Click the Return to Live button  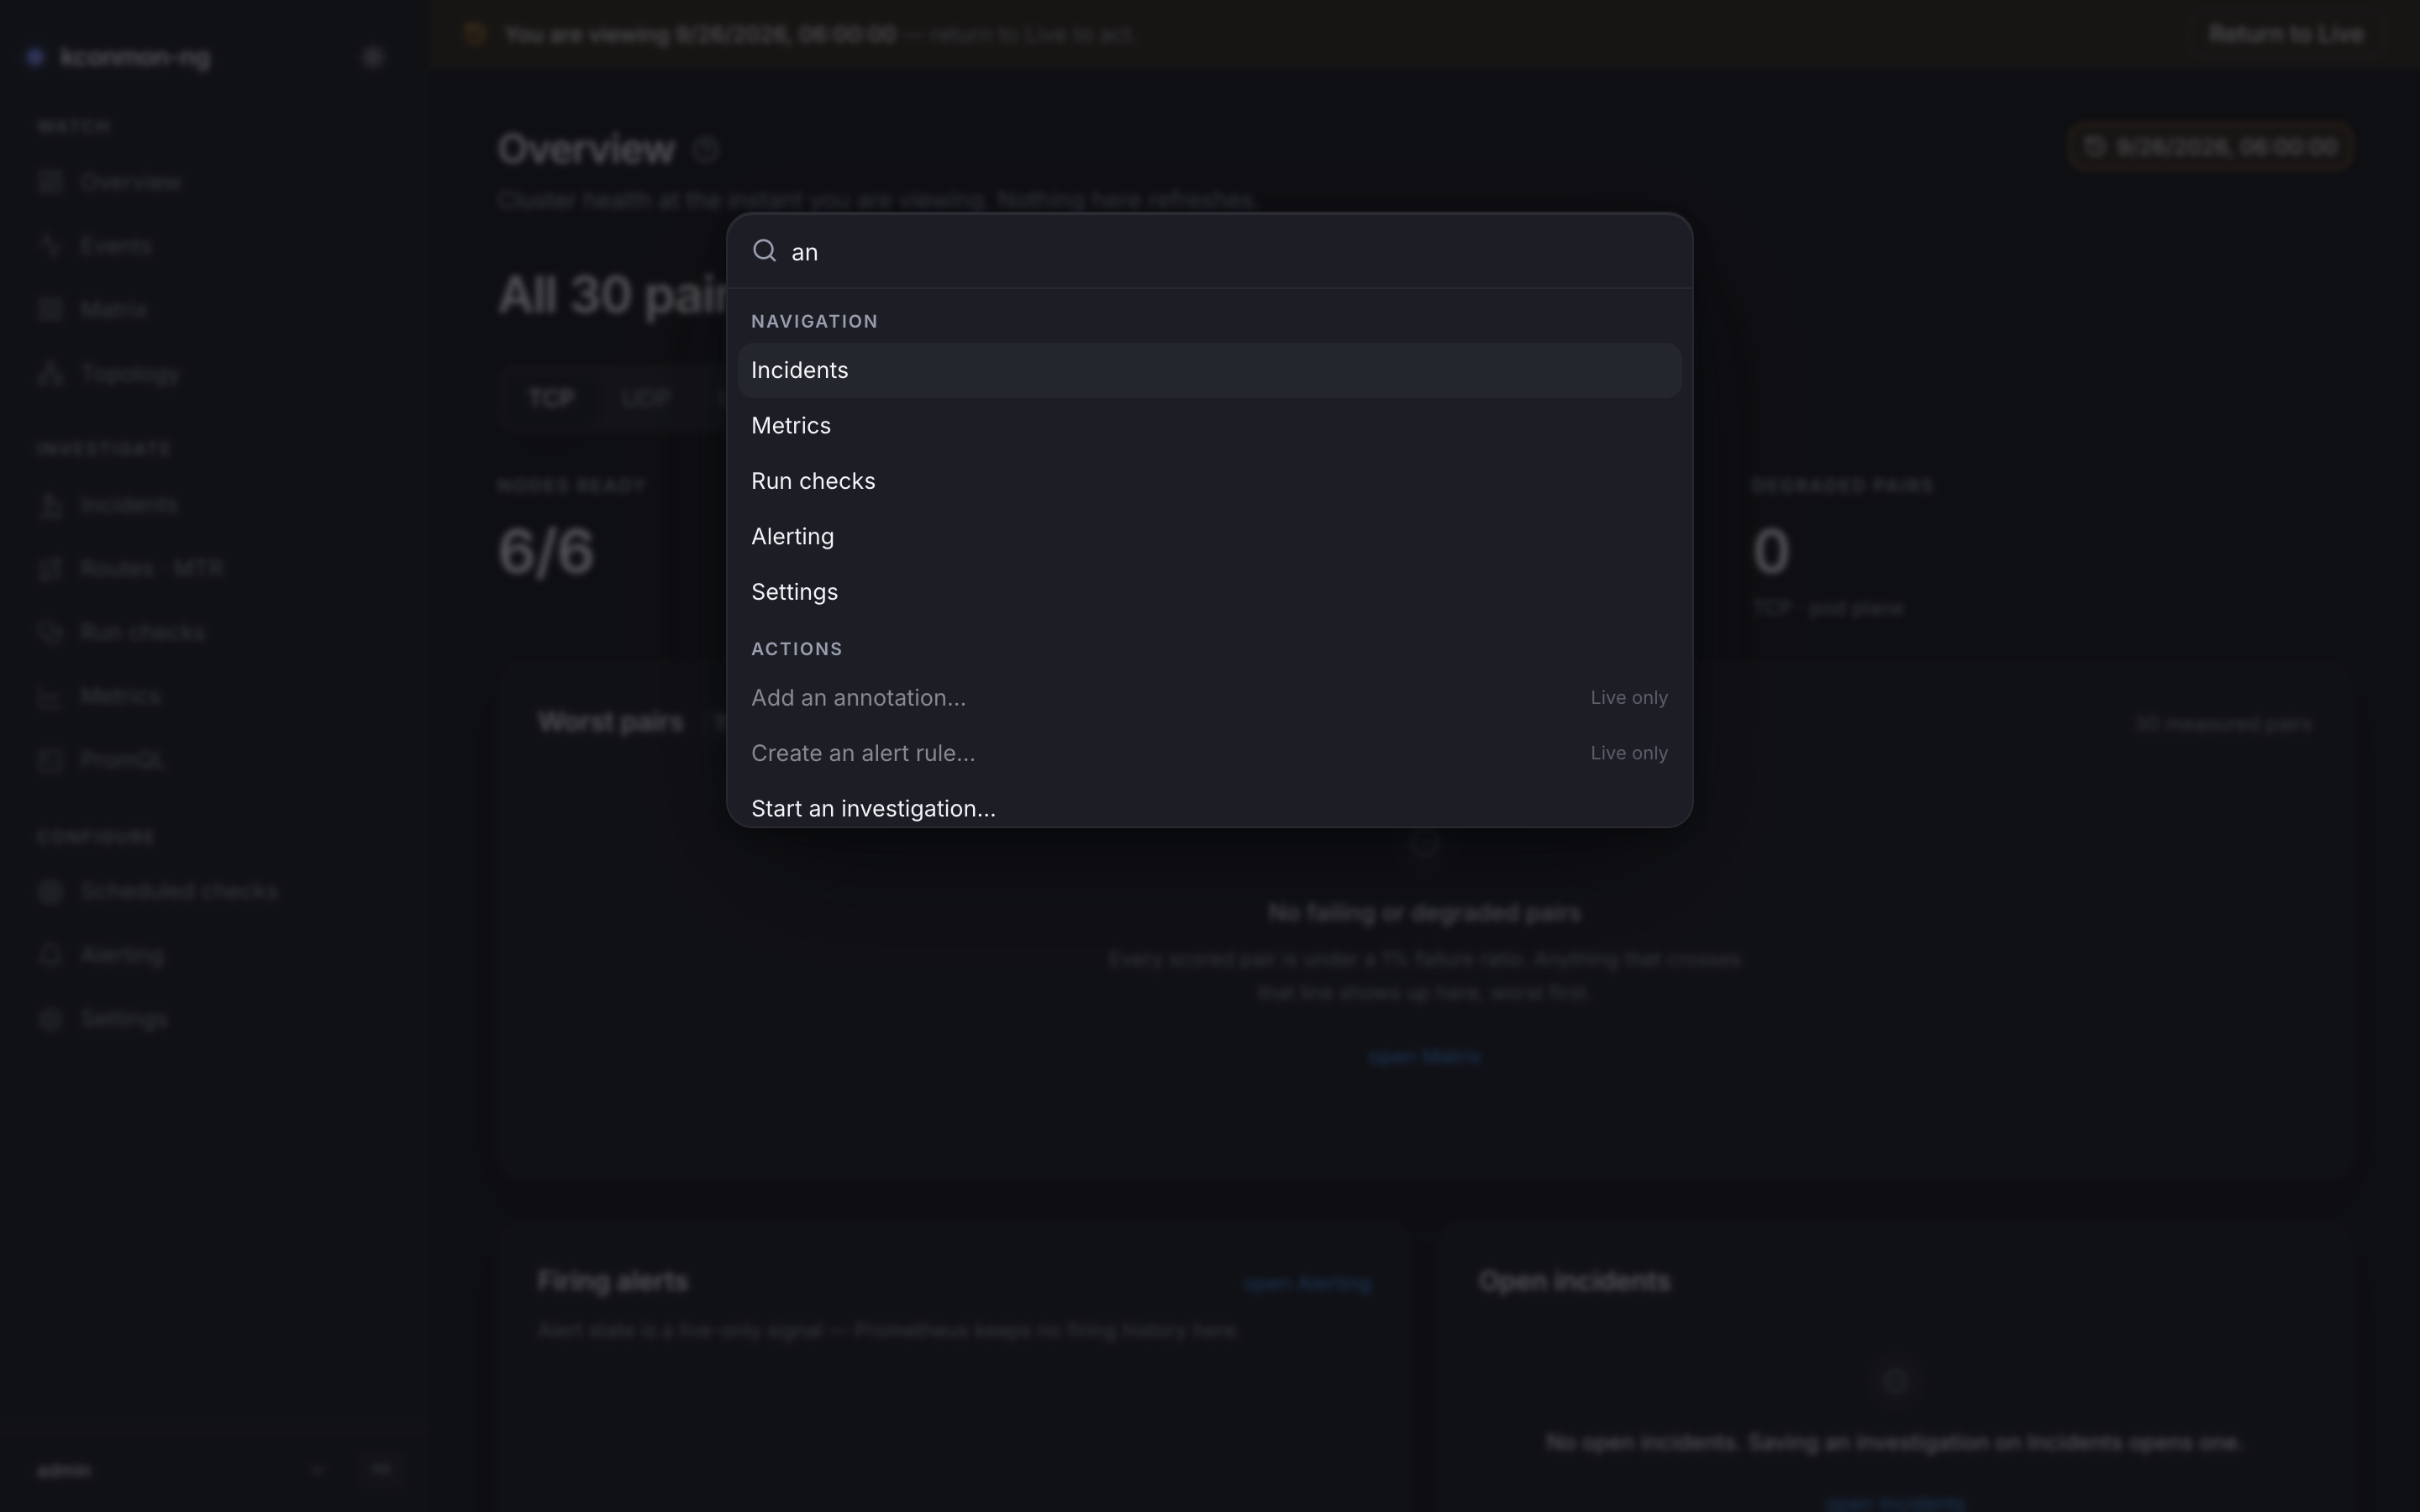tap(2286, 34)
